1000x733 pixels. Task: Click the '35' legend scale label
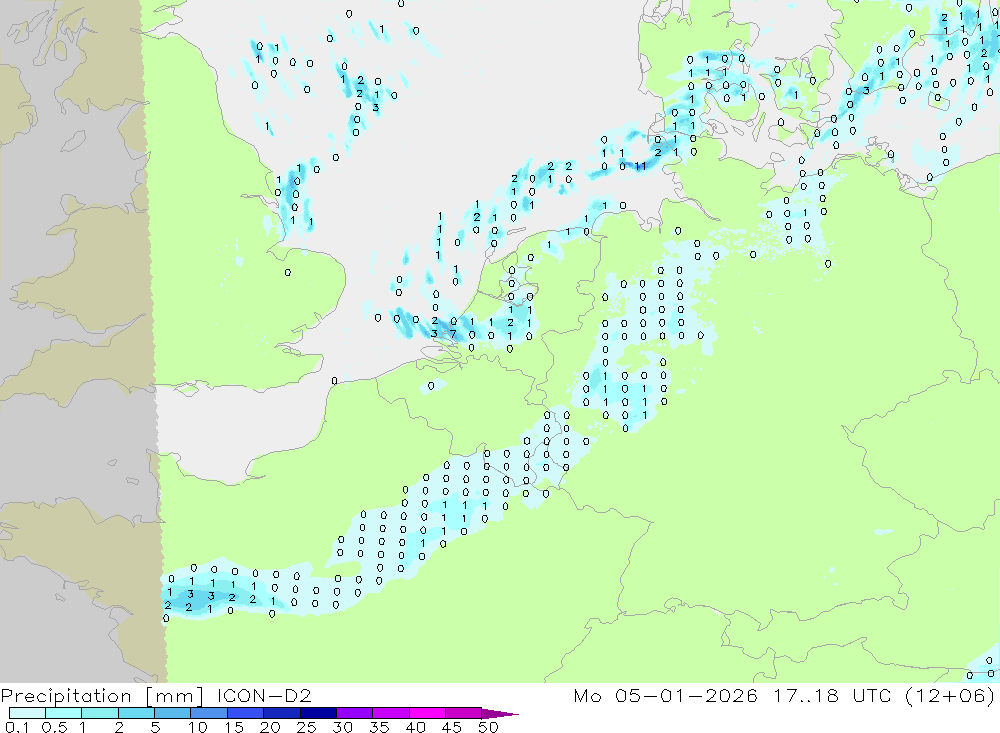coord(379,727)
